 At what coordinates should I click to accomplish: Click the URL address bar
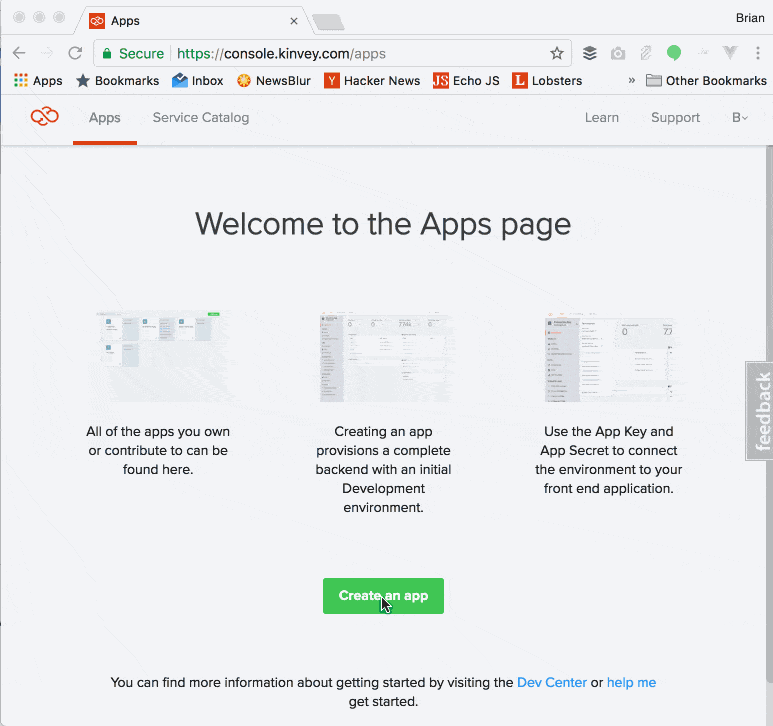point(332,53)
